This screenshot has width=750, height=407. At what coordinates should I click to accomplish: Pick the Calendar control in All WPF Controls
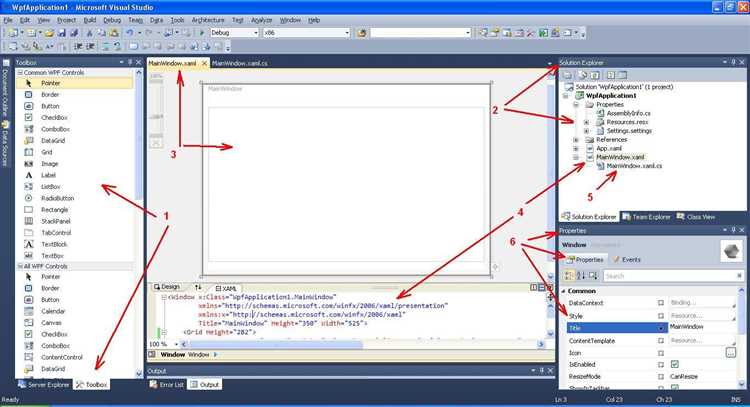75,311
